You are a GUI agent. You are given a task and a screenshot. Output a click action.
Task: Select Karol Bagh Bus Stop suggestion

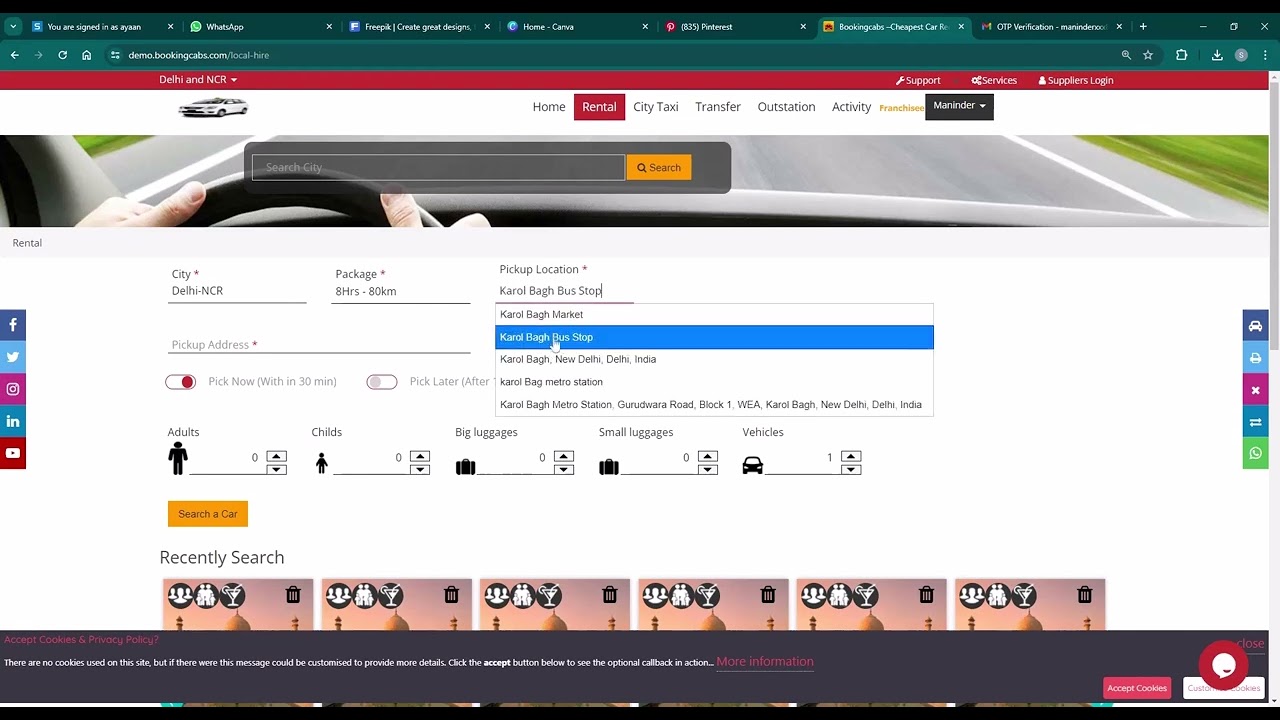pos(714,337)
